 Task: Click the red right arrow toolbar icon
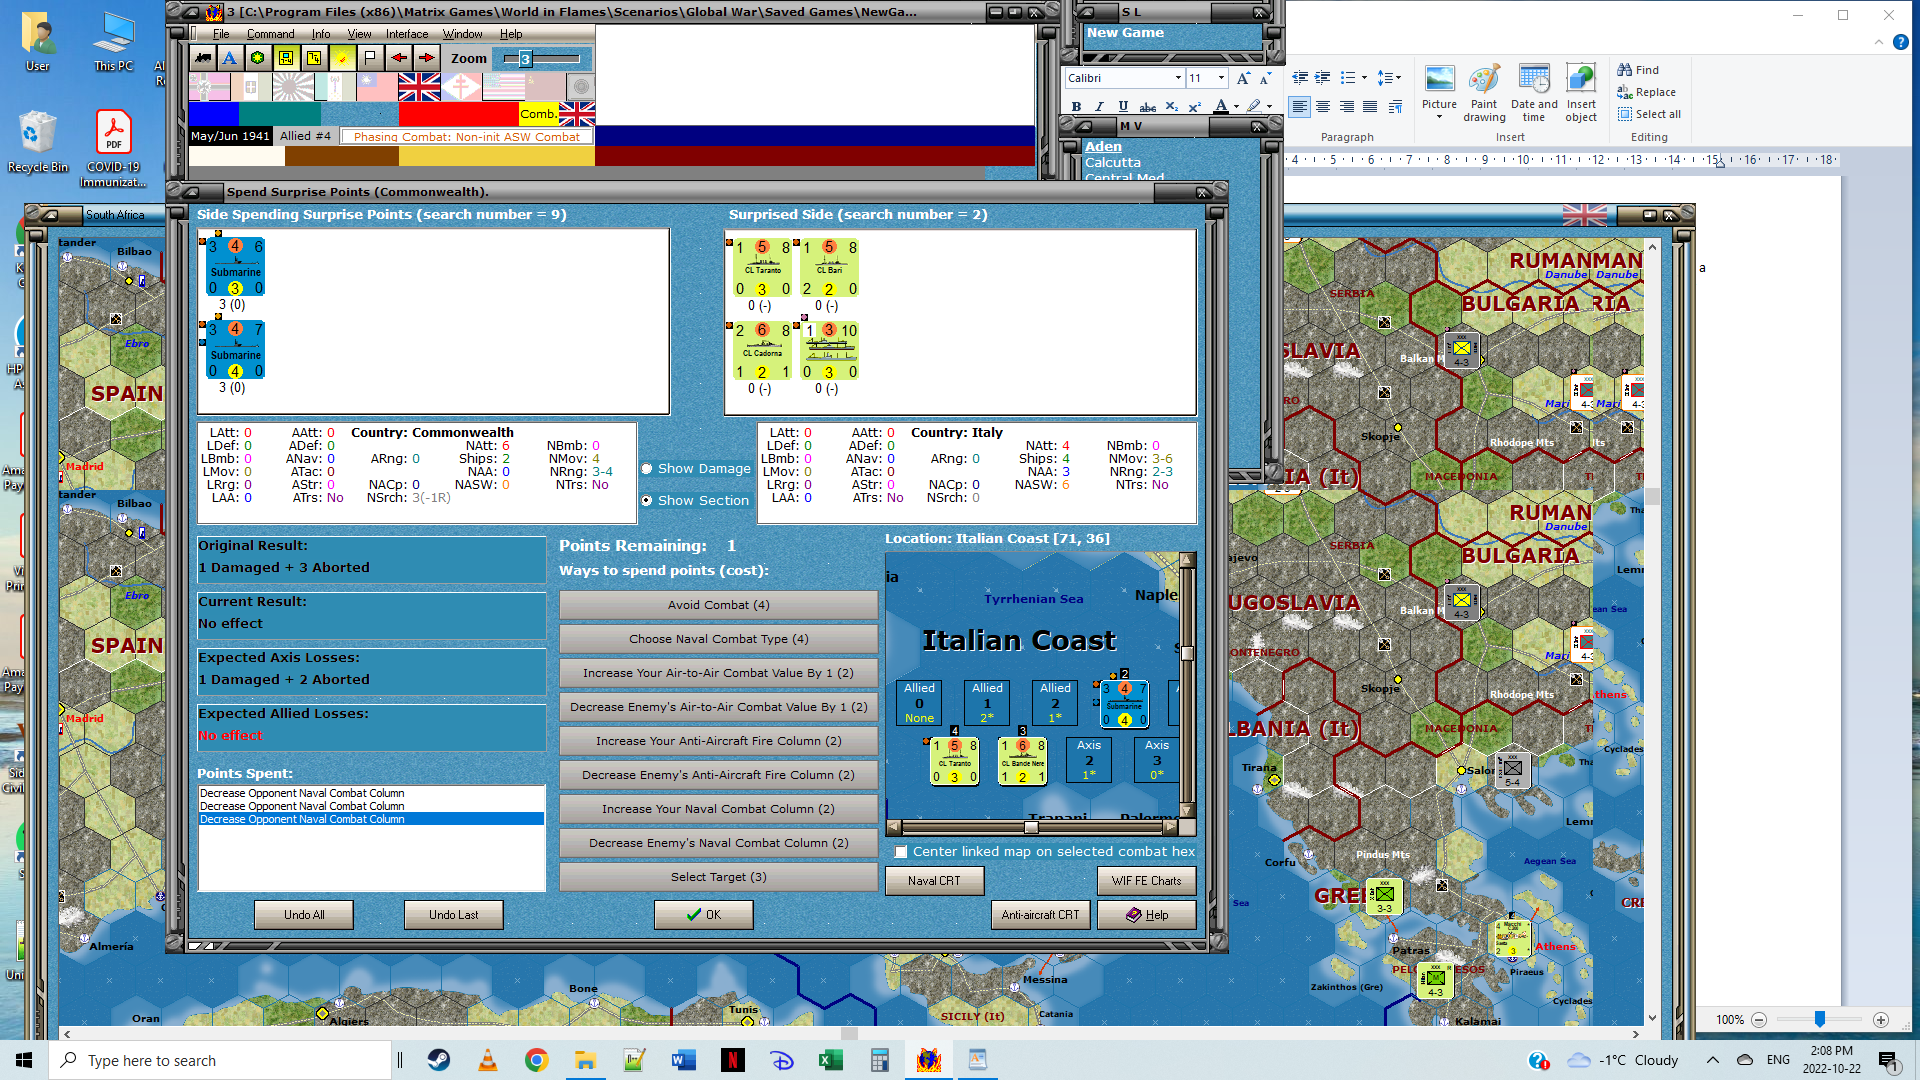[426, 58]
